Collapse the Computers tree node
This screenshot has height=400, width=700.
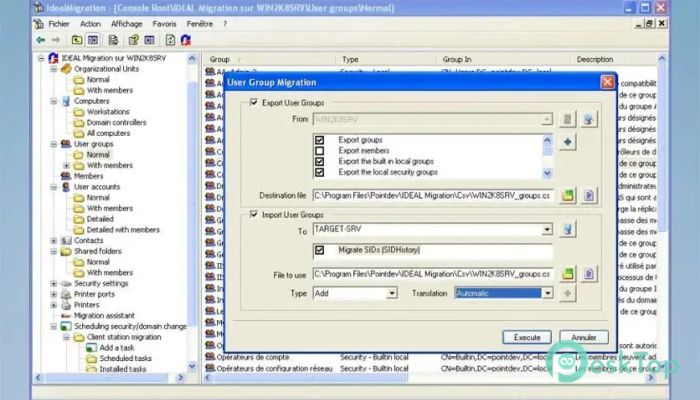coord(54,101)
